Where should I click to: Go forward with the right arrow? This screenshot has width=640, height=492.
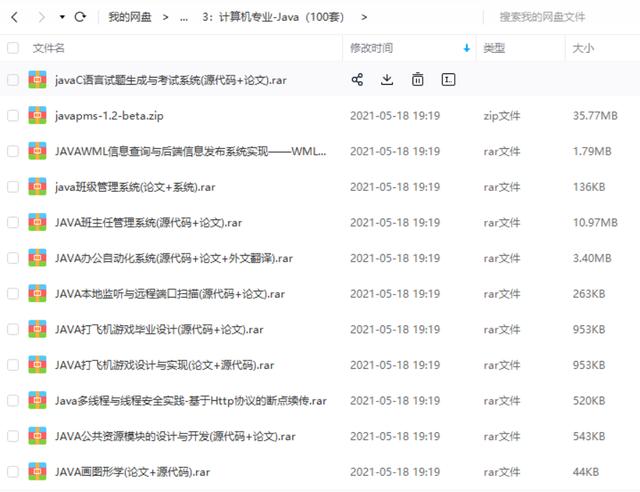click(41, 17)
